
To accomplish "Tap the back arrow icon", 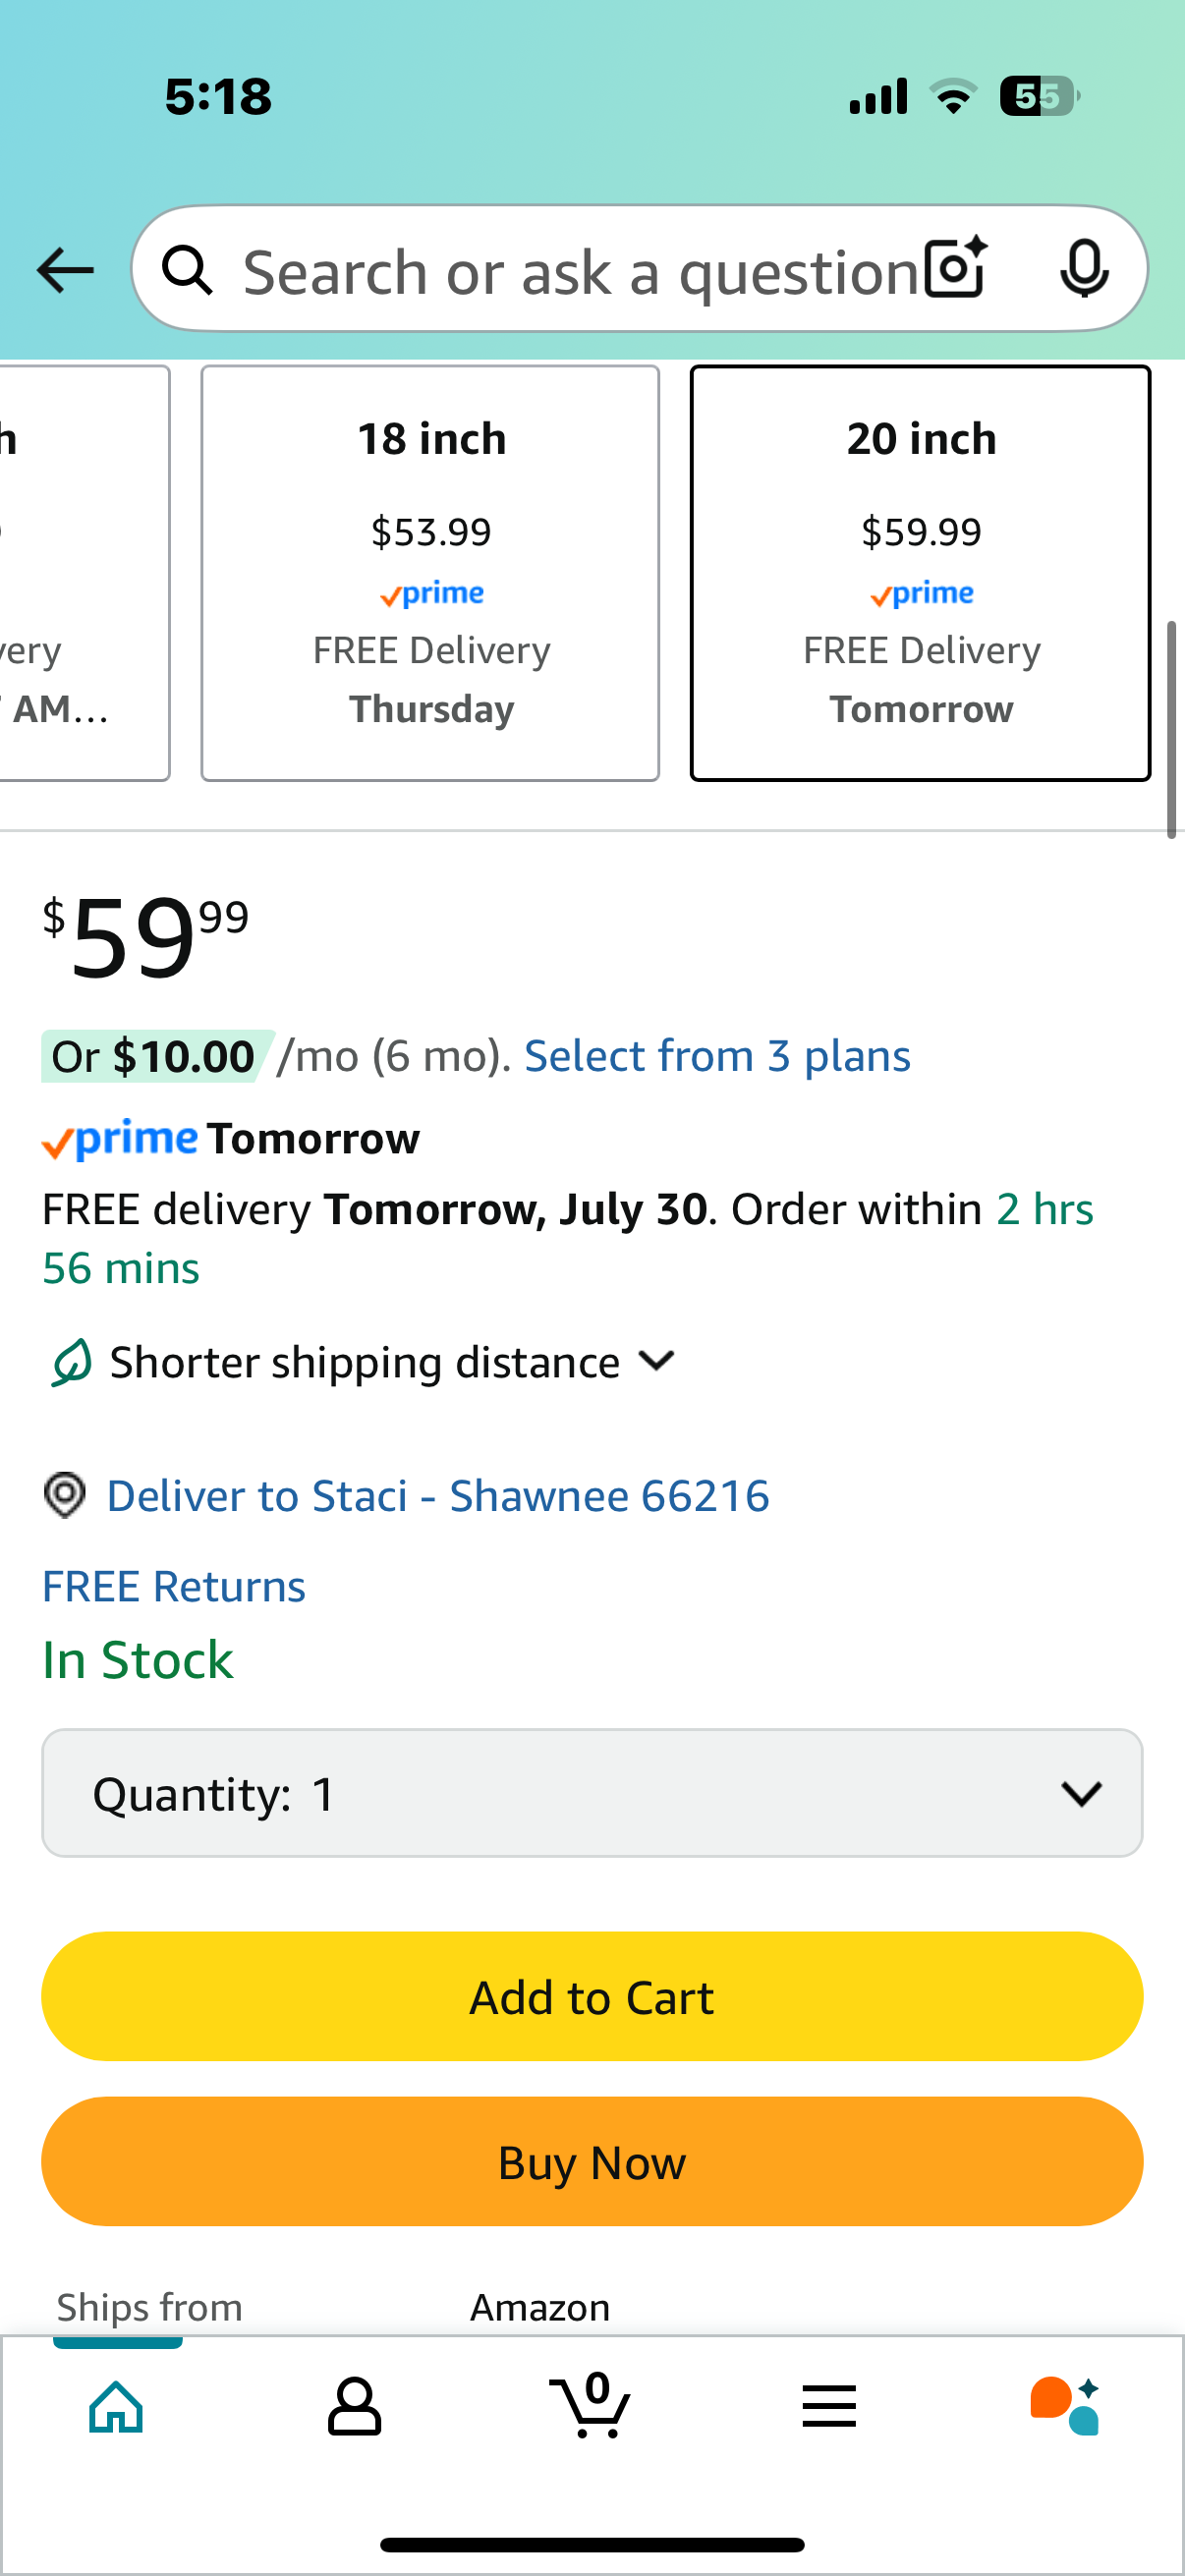I will pos(65,270).
